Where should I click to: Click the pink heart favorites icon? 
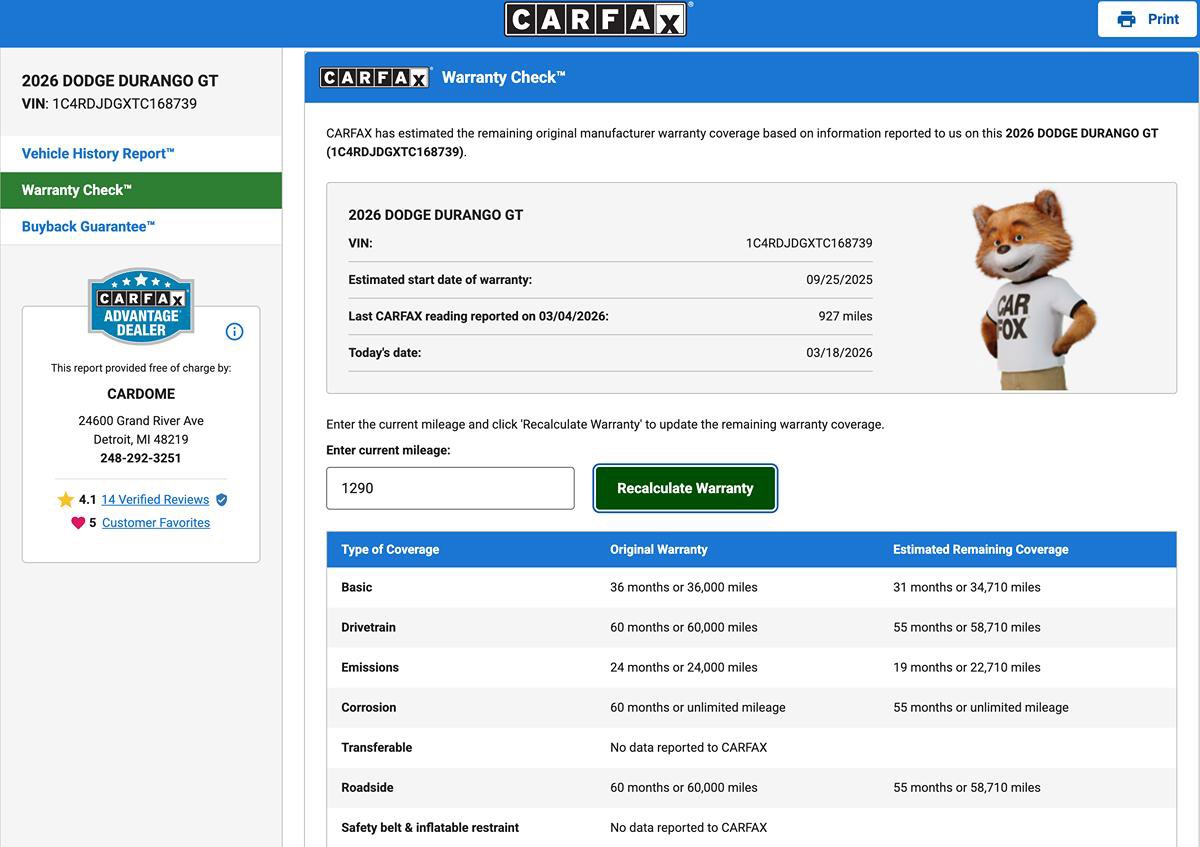[78, 523]
